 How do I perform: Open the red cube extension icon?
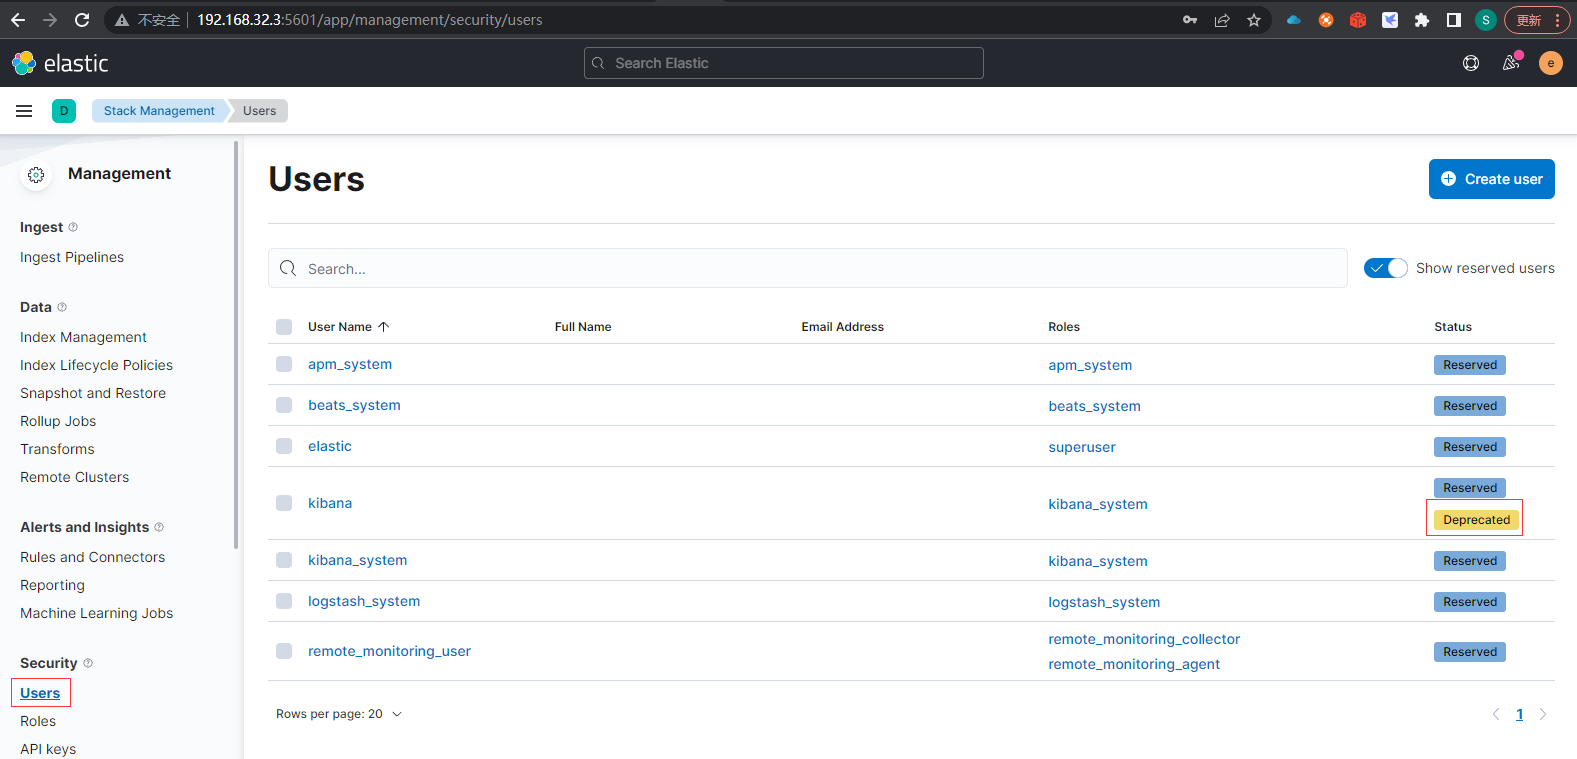click(1358, 20)
